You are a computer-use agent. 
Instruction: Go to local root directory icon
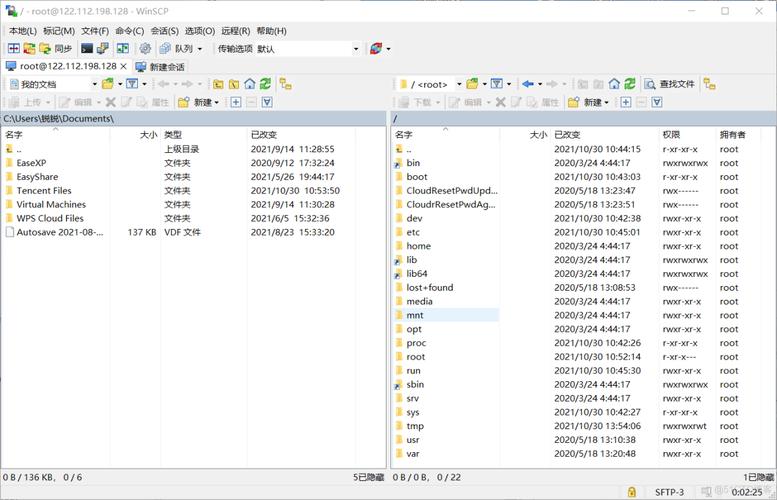pos(234,84)
